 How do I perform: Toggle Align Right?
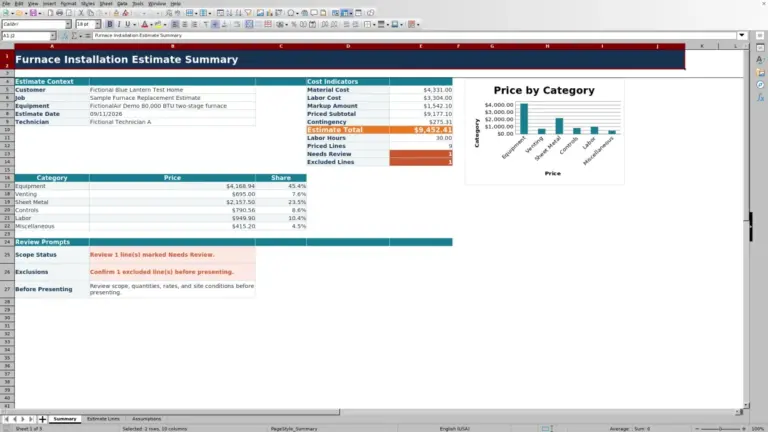pyautogui.click(x=194, y=24)
